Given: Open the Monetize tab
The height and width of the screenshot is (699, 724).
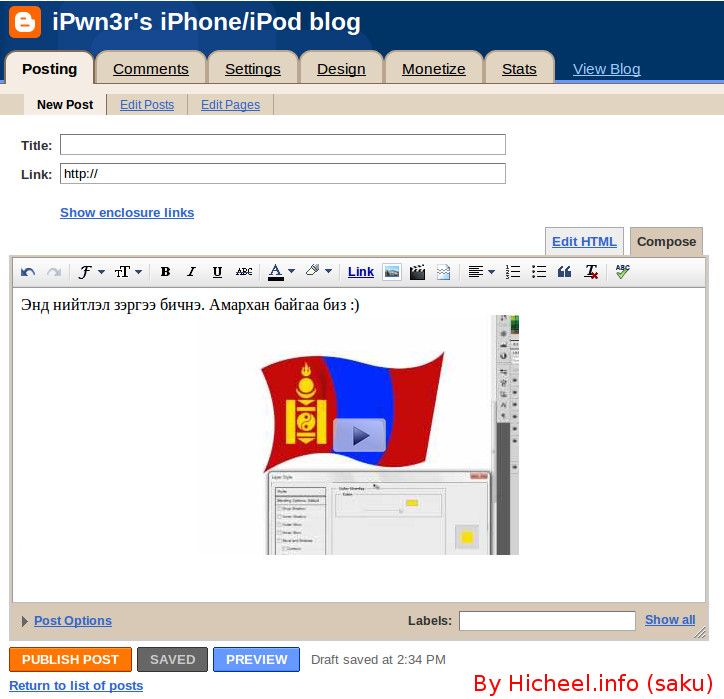Looking at the screenshot, I should [434, 69].
